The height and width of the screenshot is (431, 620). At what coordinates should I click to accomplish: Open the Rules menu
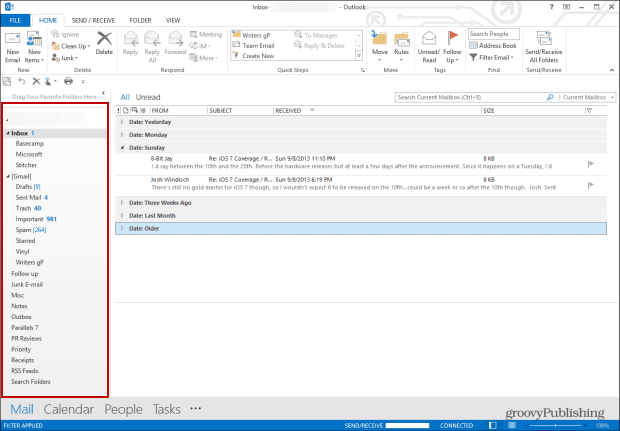401,47
